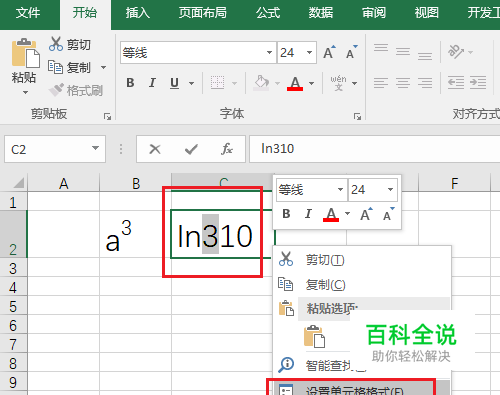This screenshot has height=395, width=500.
Task: Open the ribbon font name dropdown
Action: click(269, 53)
